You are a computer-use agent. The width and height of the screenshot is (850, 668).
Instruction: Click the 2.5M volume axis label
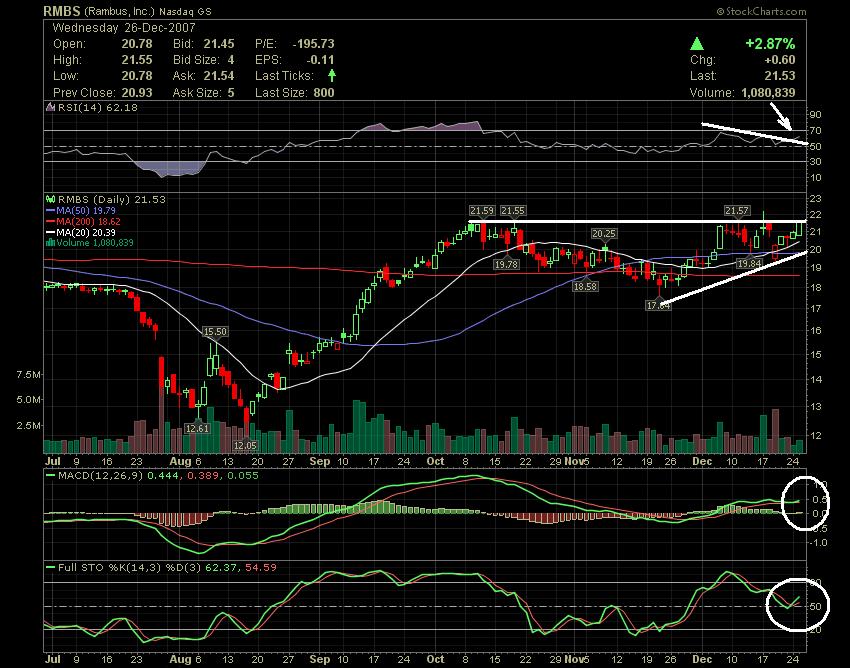coord(29,426)
